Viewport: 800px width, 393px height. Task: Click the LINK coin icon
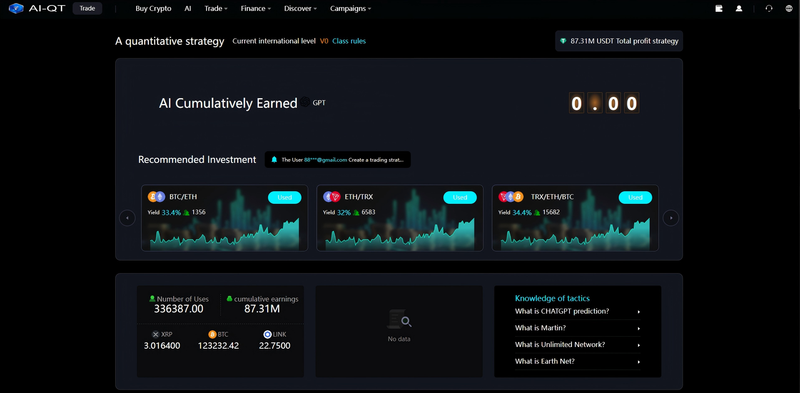[x=267, y=334]
